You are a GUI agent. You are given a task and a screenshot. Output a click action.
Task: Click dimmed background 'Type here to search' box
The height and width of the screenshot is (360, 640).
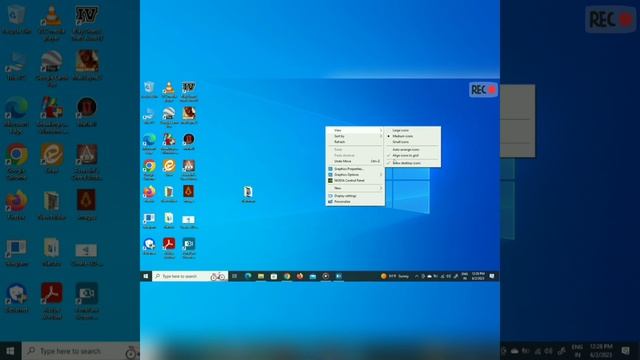[80, 351]
